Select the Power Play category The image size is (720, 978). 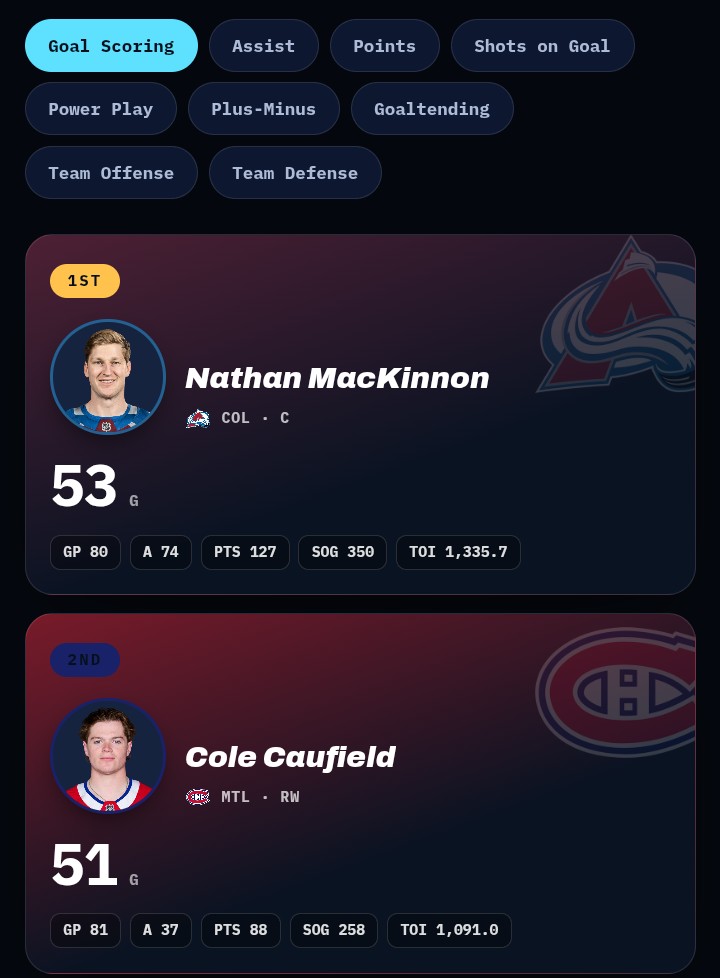pos(101,109)
